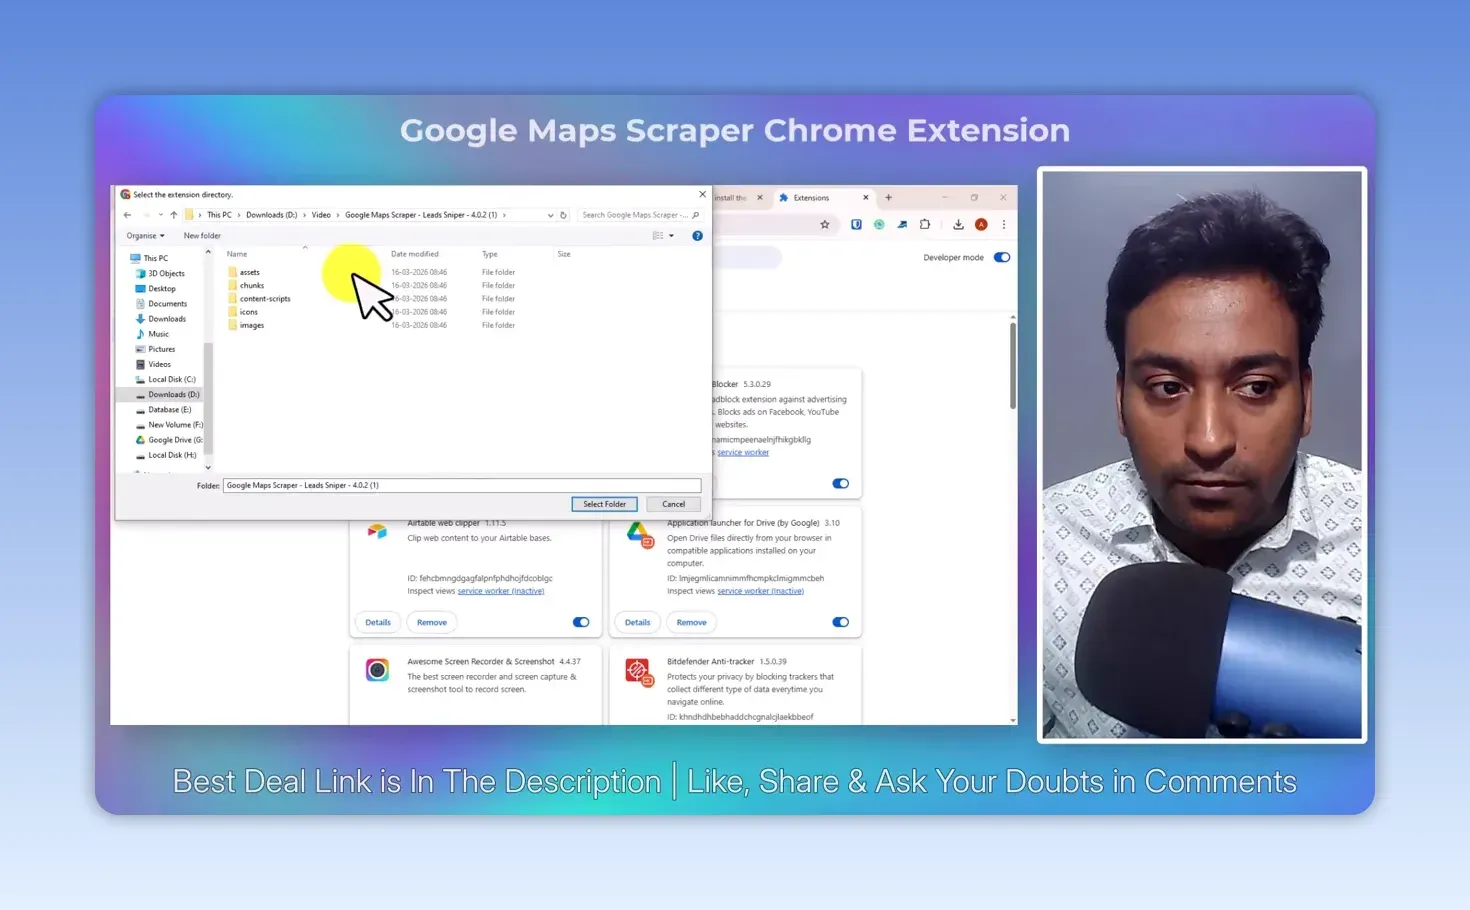Close the Extensions tab
This screenshot has height=910, width=1470.
coord(866,198)
